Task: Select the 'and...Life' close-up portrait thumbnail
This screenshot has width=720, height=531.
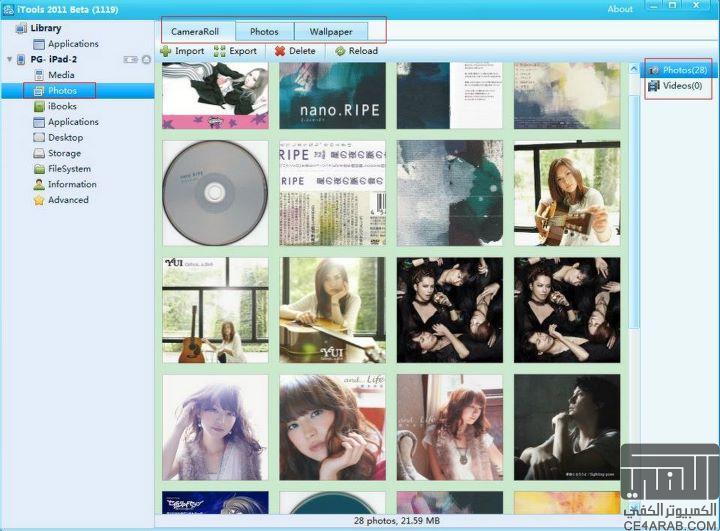Action: (332, 428)
